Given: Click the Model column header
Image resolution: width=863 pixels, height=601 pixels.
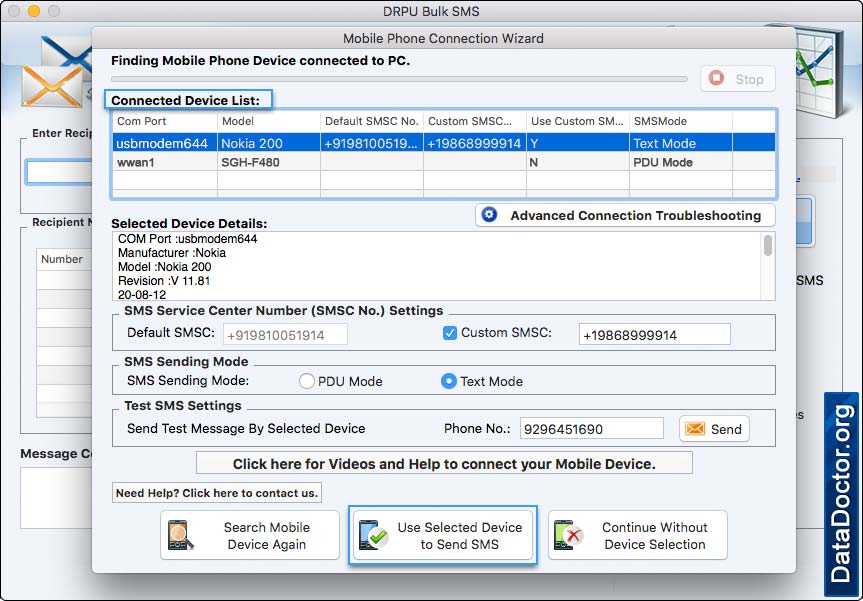Looking at the screenshot, I should pos(269,121).
